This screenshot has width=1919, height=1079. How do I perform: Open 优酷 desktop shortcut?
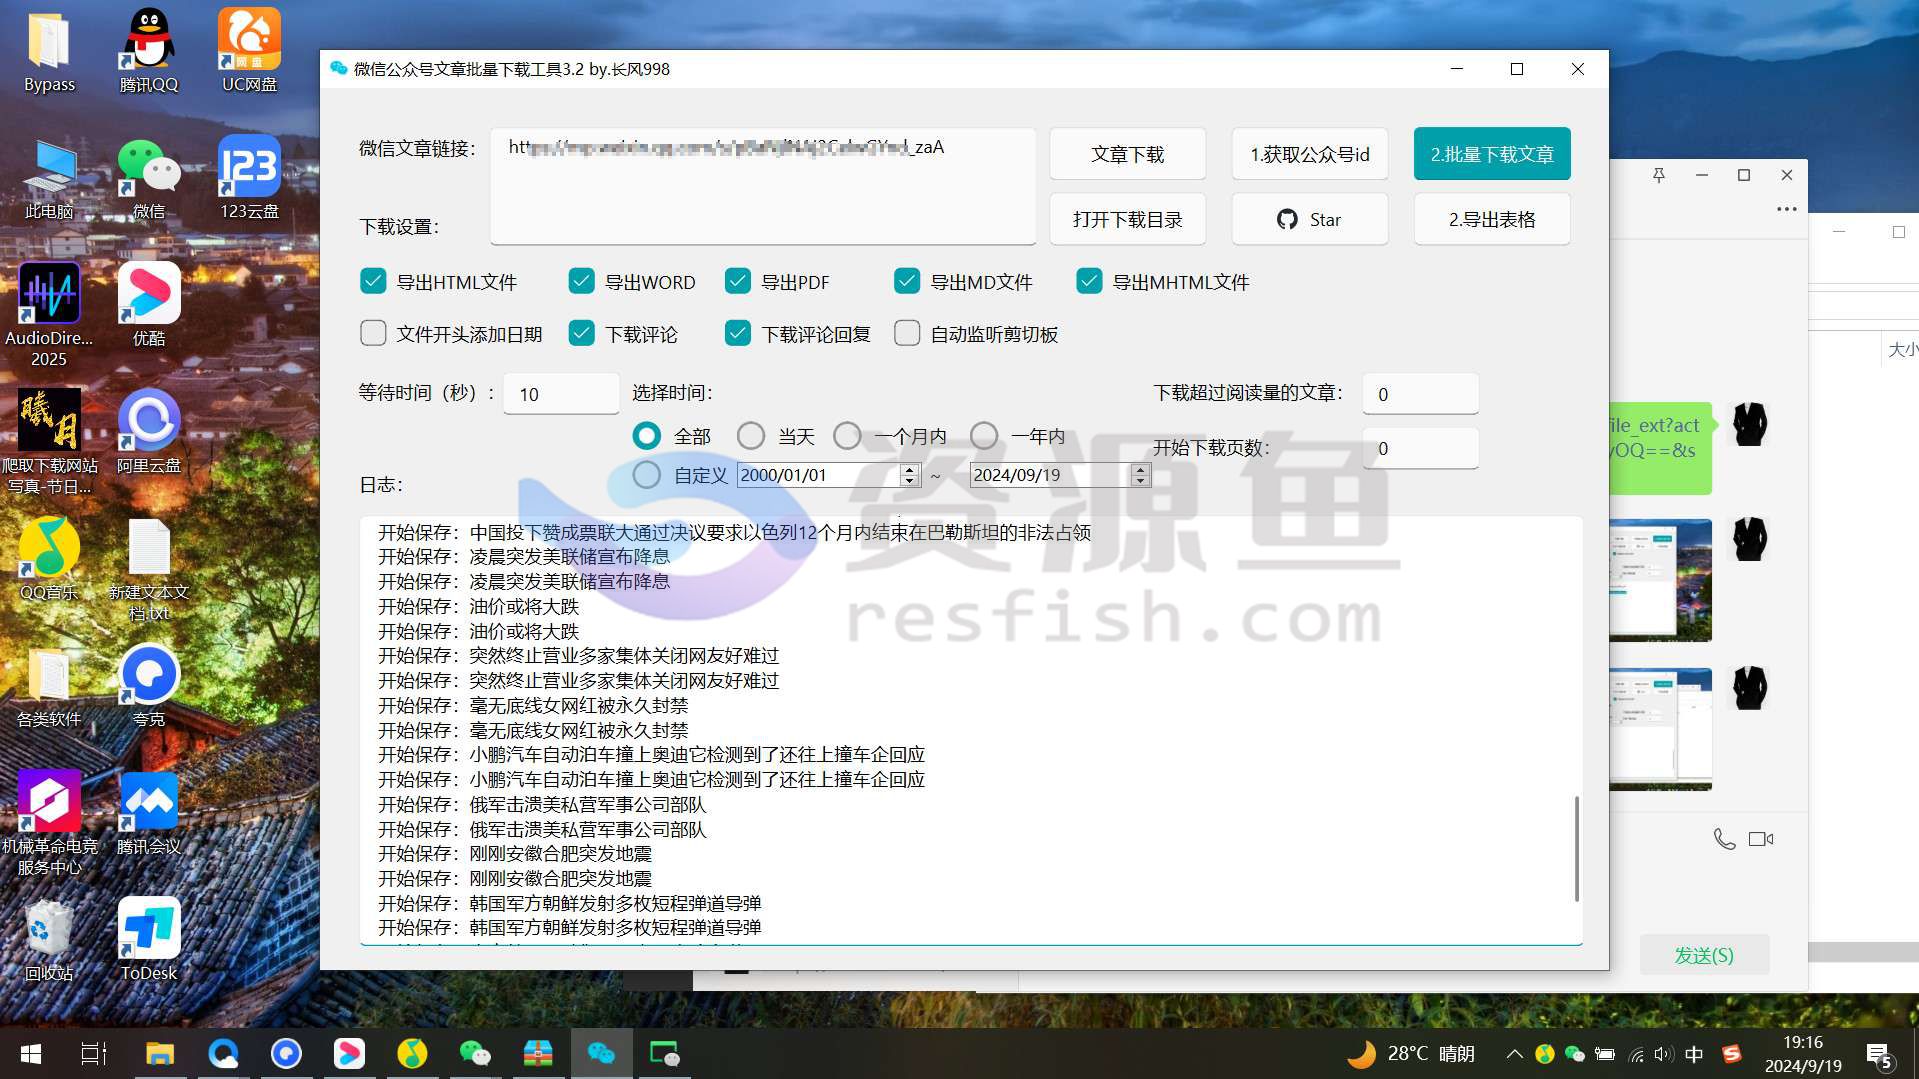[x=149, y=306]
